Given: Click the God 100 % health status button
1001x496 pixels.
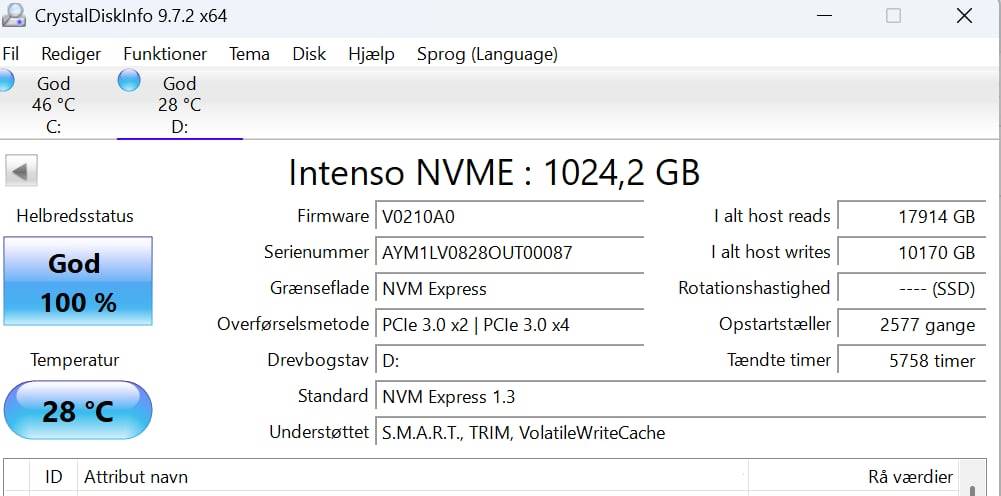Looking at the screenshot, I should pyautogui.click(x=78, y=281).
